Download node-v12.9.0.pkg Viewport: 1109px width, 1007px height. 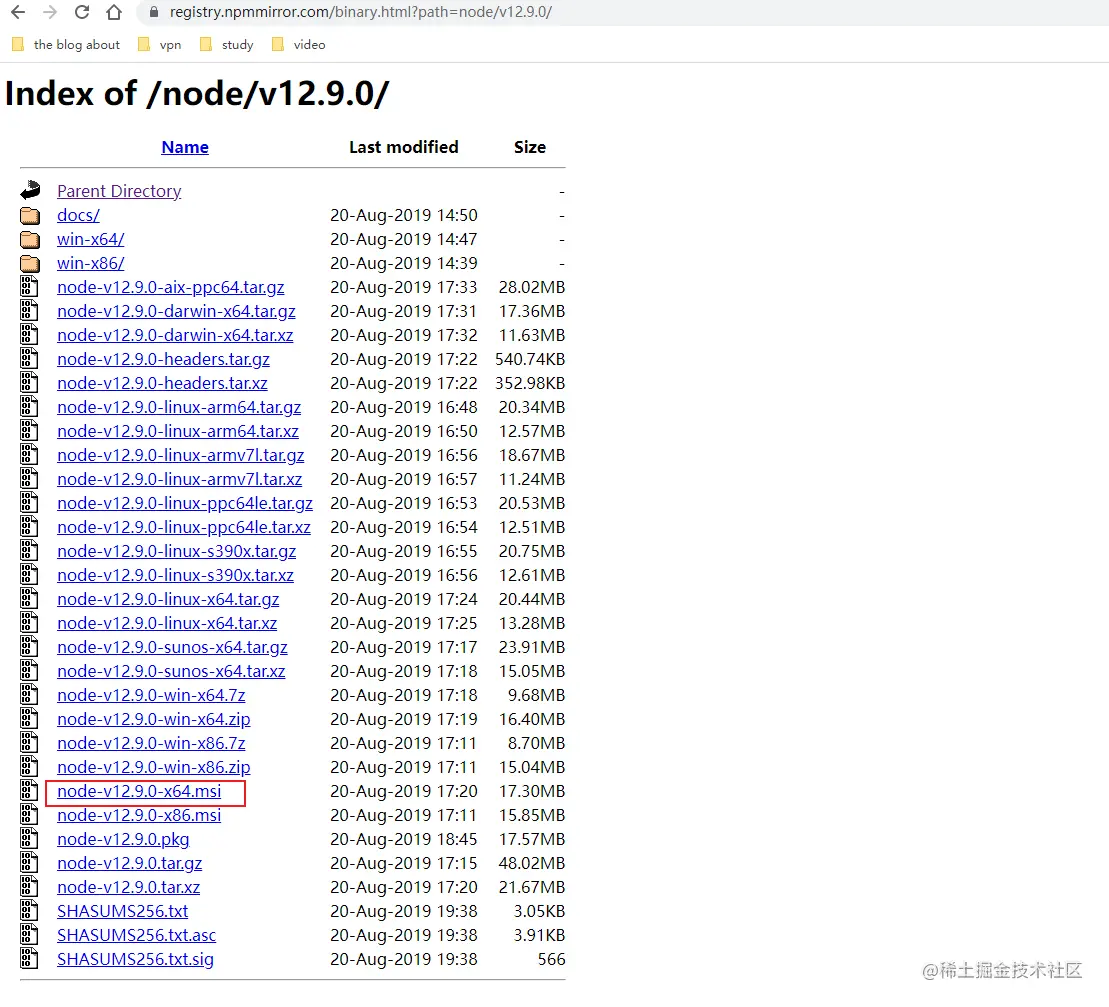coord(123,840)
